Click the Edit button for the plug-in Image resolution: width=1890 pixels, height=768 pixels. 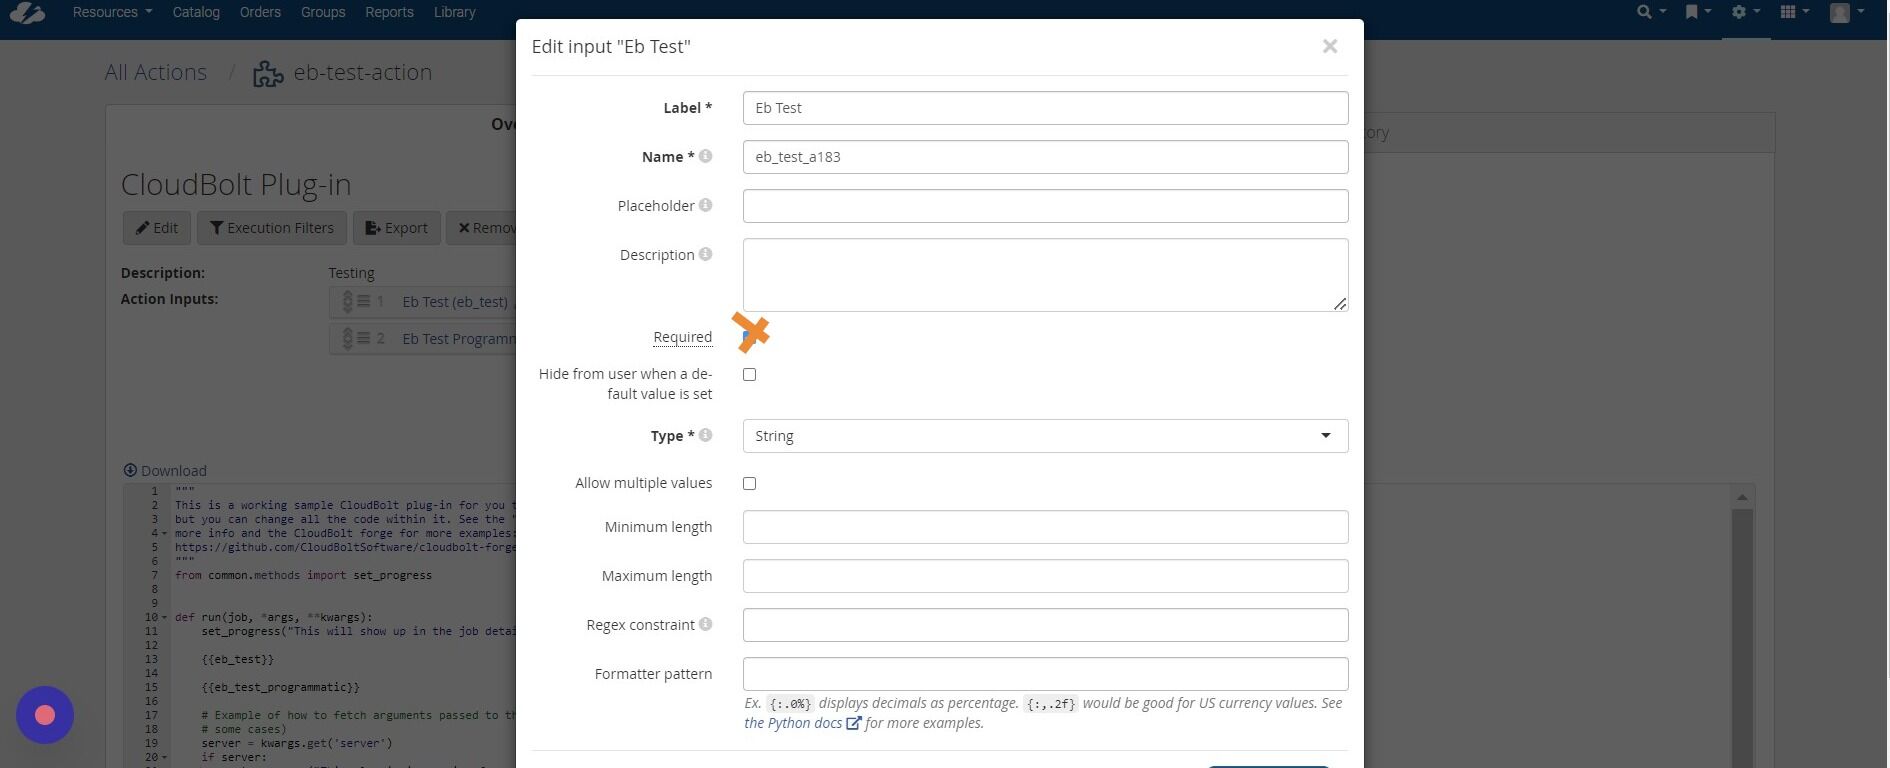(157, 228)
